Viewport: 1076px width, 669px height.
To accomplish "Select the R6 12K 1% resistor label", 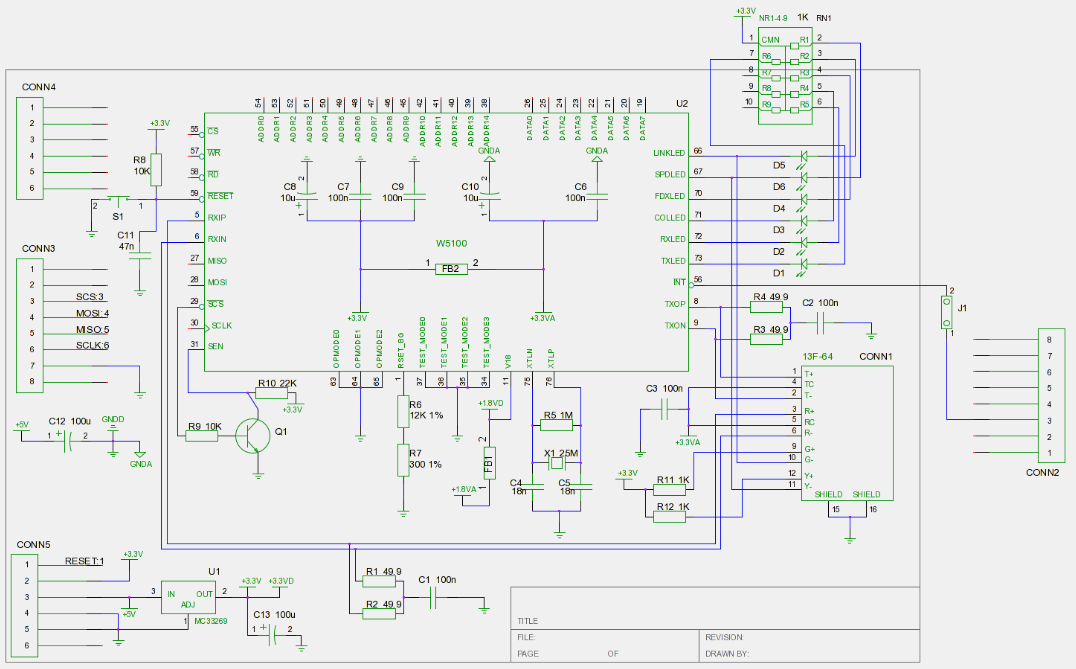I will [x=426, y=410].
